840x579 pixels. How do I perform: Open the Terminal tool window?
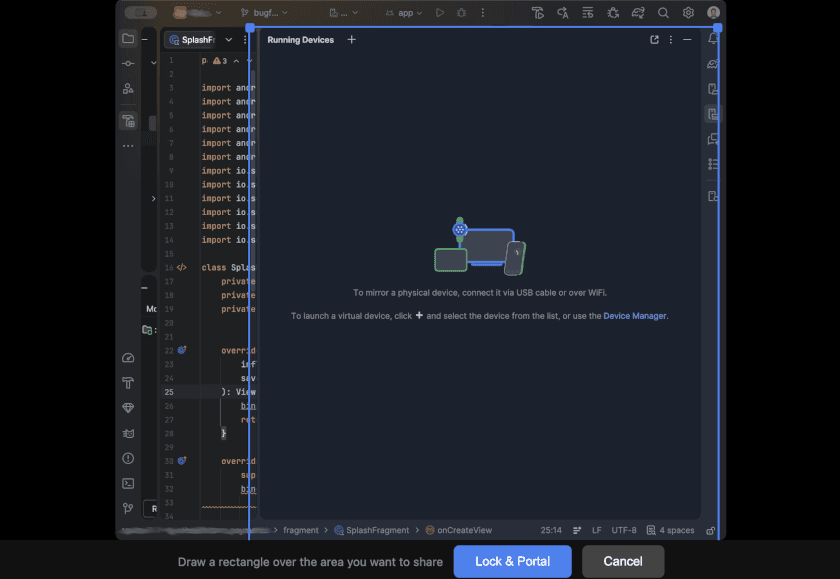128,483
